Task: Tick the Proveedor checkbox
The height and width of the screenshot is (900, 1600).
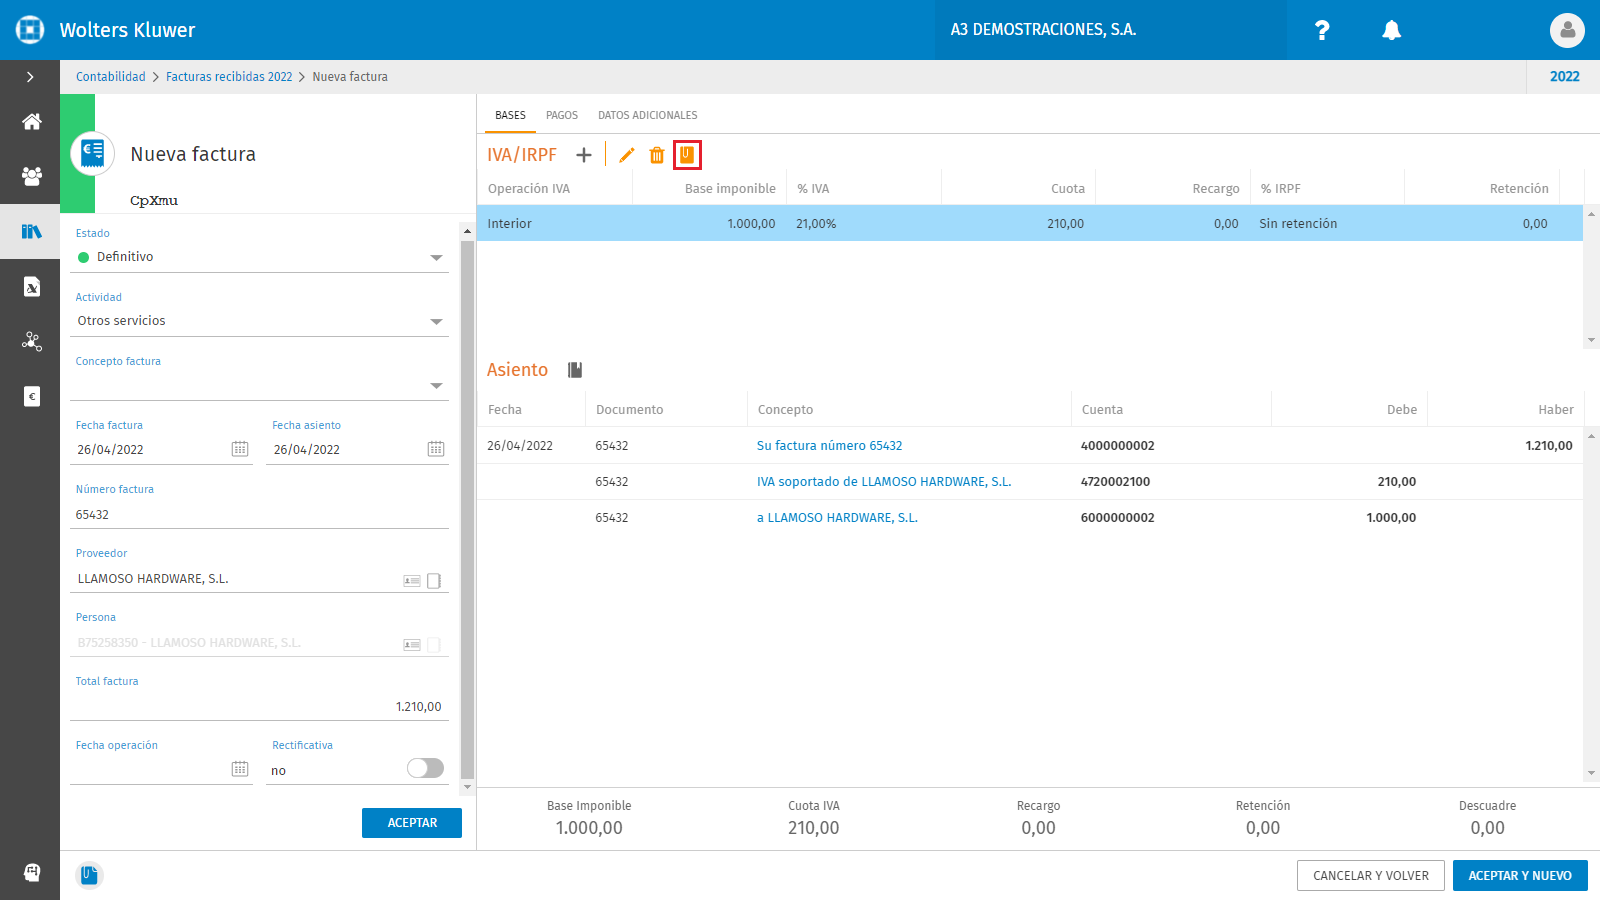Action: point(434,581)
